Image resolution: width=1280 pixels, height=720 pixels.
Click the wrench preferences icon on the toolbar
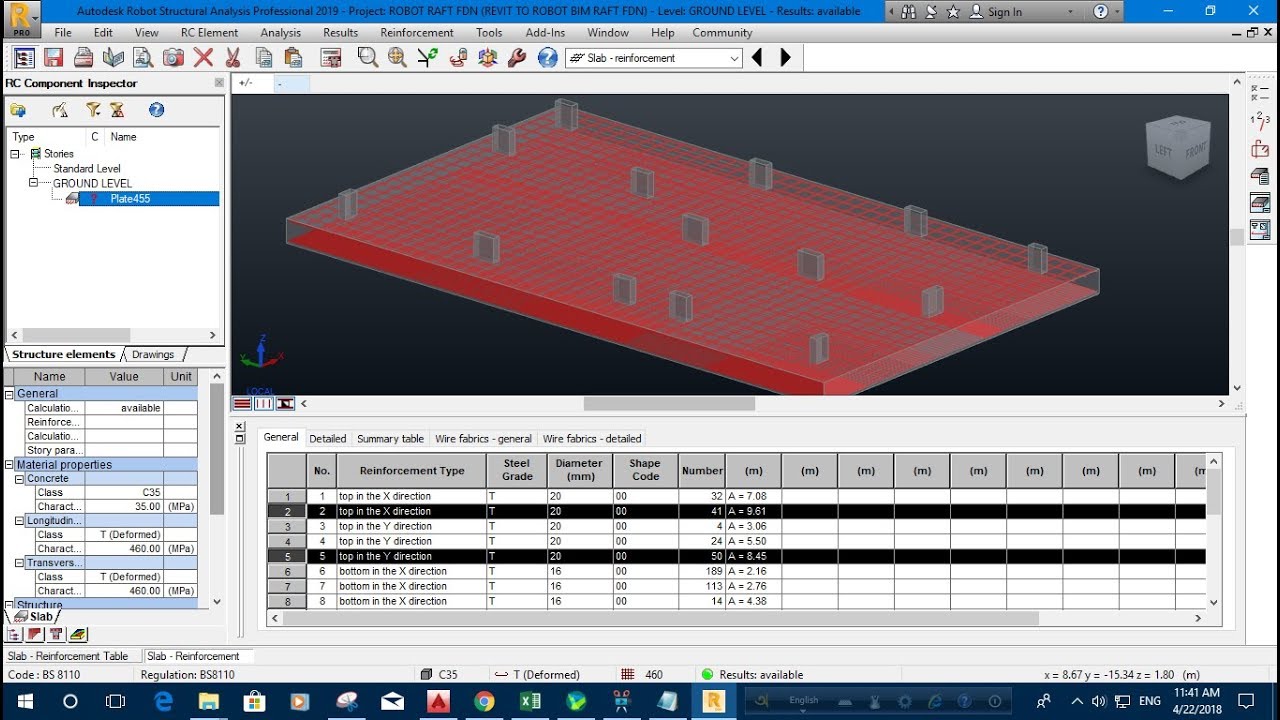pyautogui.click(x=515, y=58)
